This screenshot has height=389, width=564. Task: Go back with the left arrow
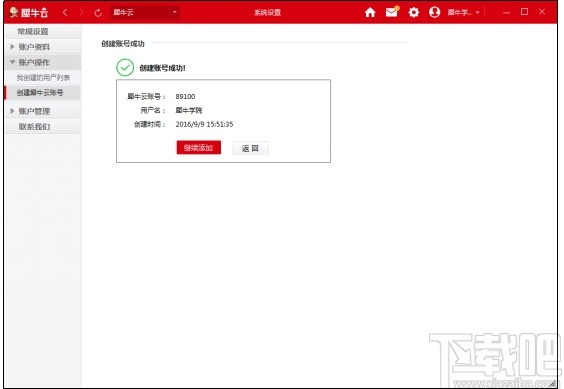point(65,13)
